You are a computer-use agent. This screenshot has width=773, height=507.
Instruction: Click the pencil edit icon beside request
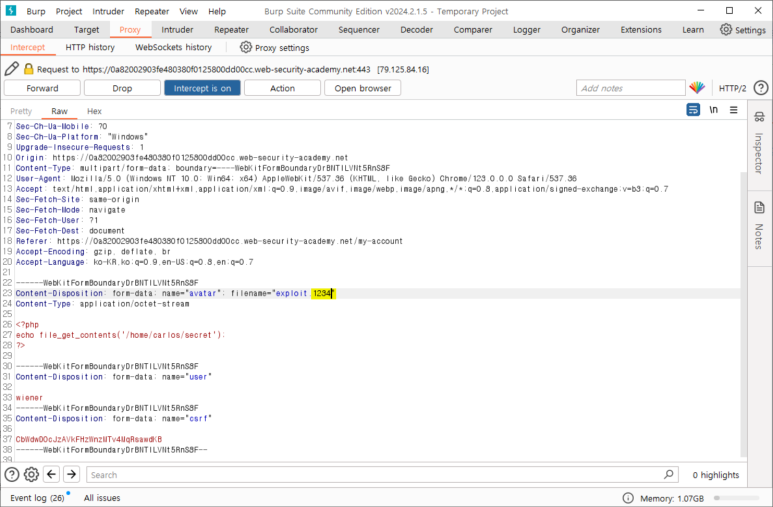click(11, 69)
